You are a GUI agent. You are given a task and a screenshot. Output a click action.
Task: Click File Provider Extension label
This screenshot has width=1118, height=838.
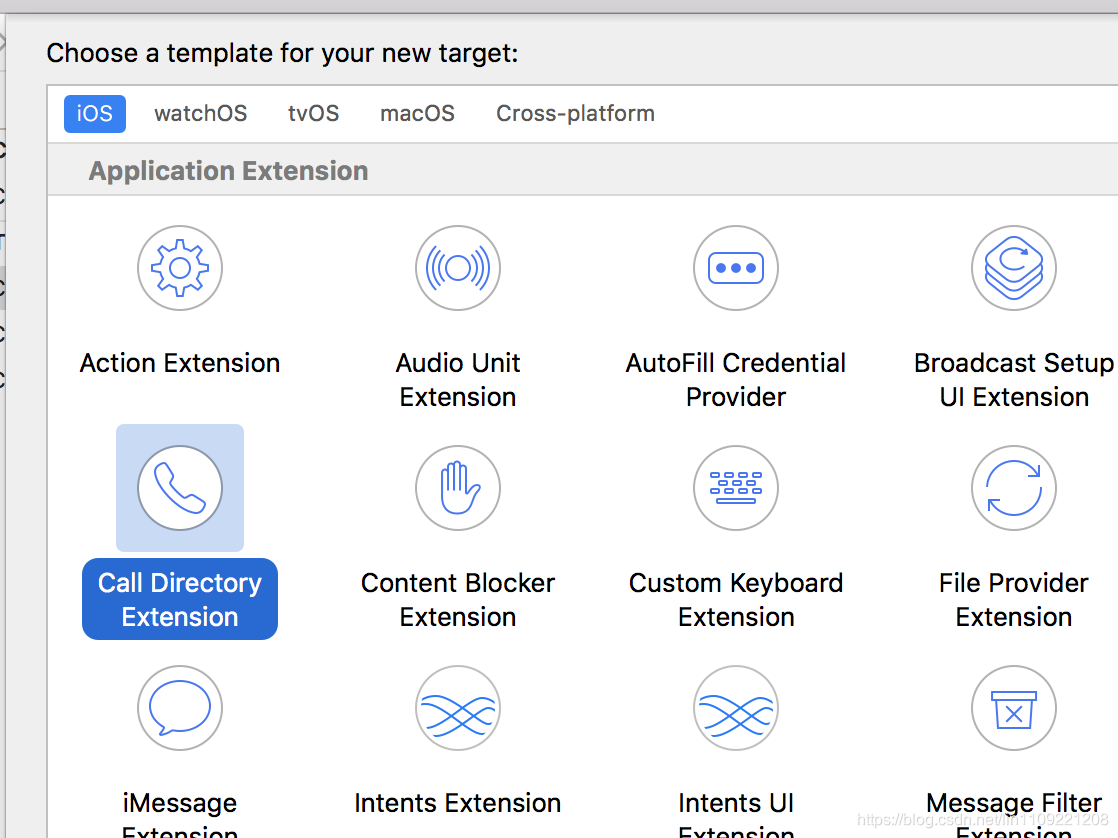(1014, 599)
